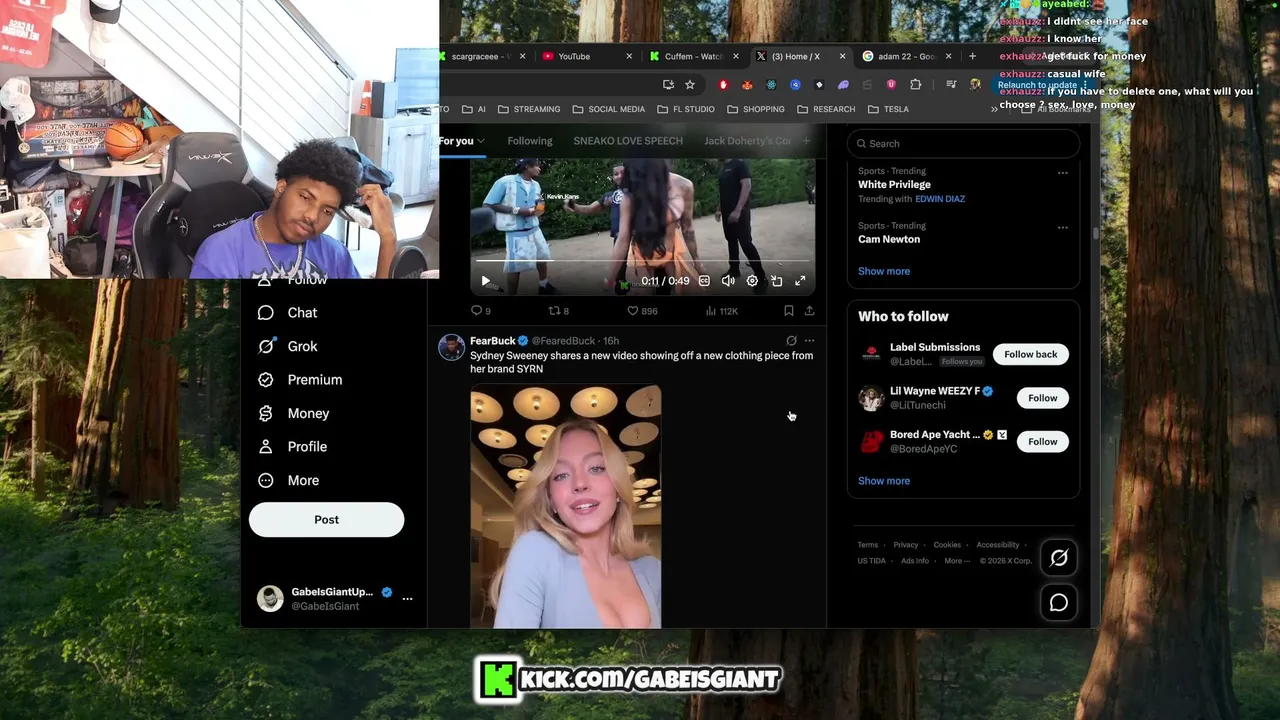Open the SOCIAL MEDIA bookmarks folder
The width and height of the screenshot is (1280, 720).
(x=609, y=109)
